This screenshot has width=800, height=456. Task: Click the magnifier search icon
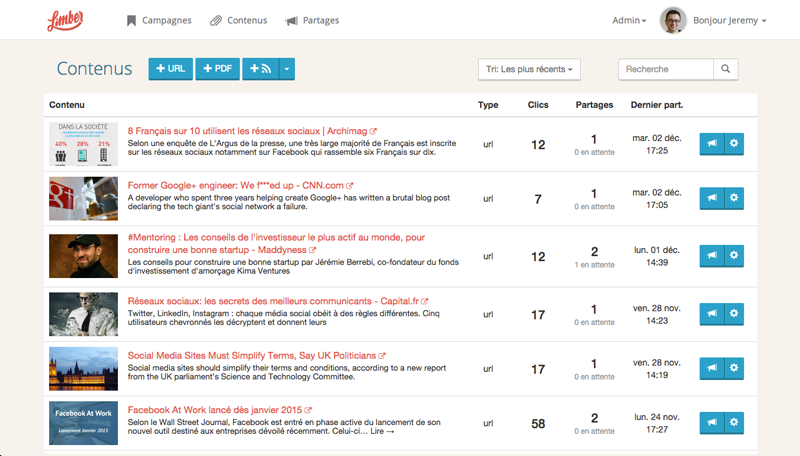726,69
